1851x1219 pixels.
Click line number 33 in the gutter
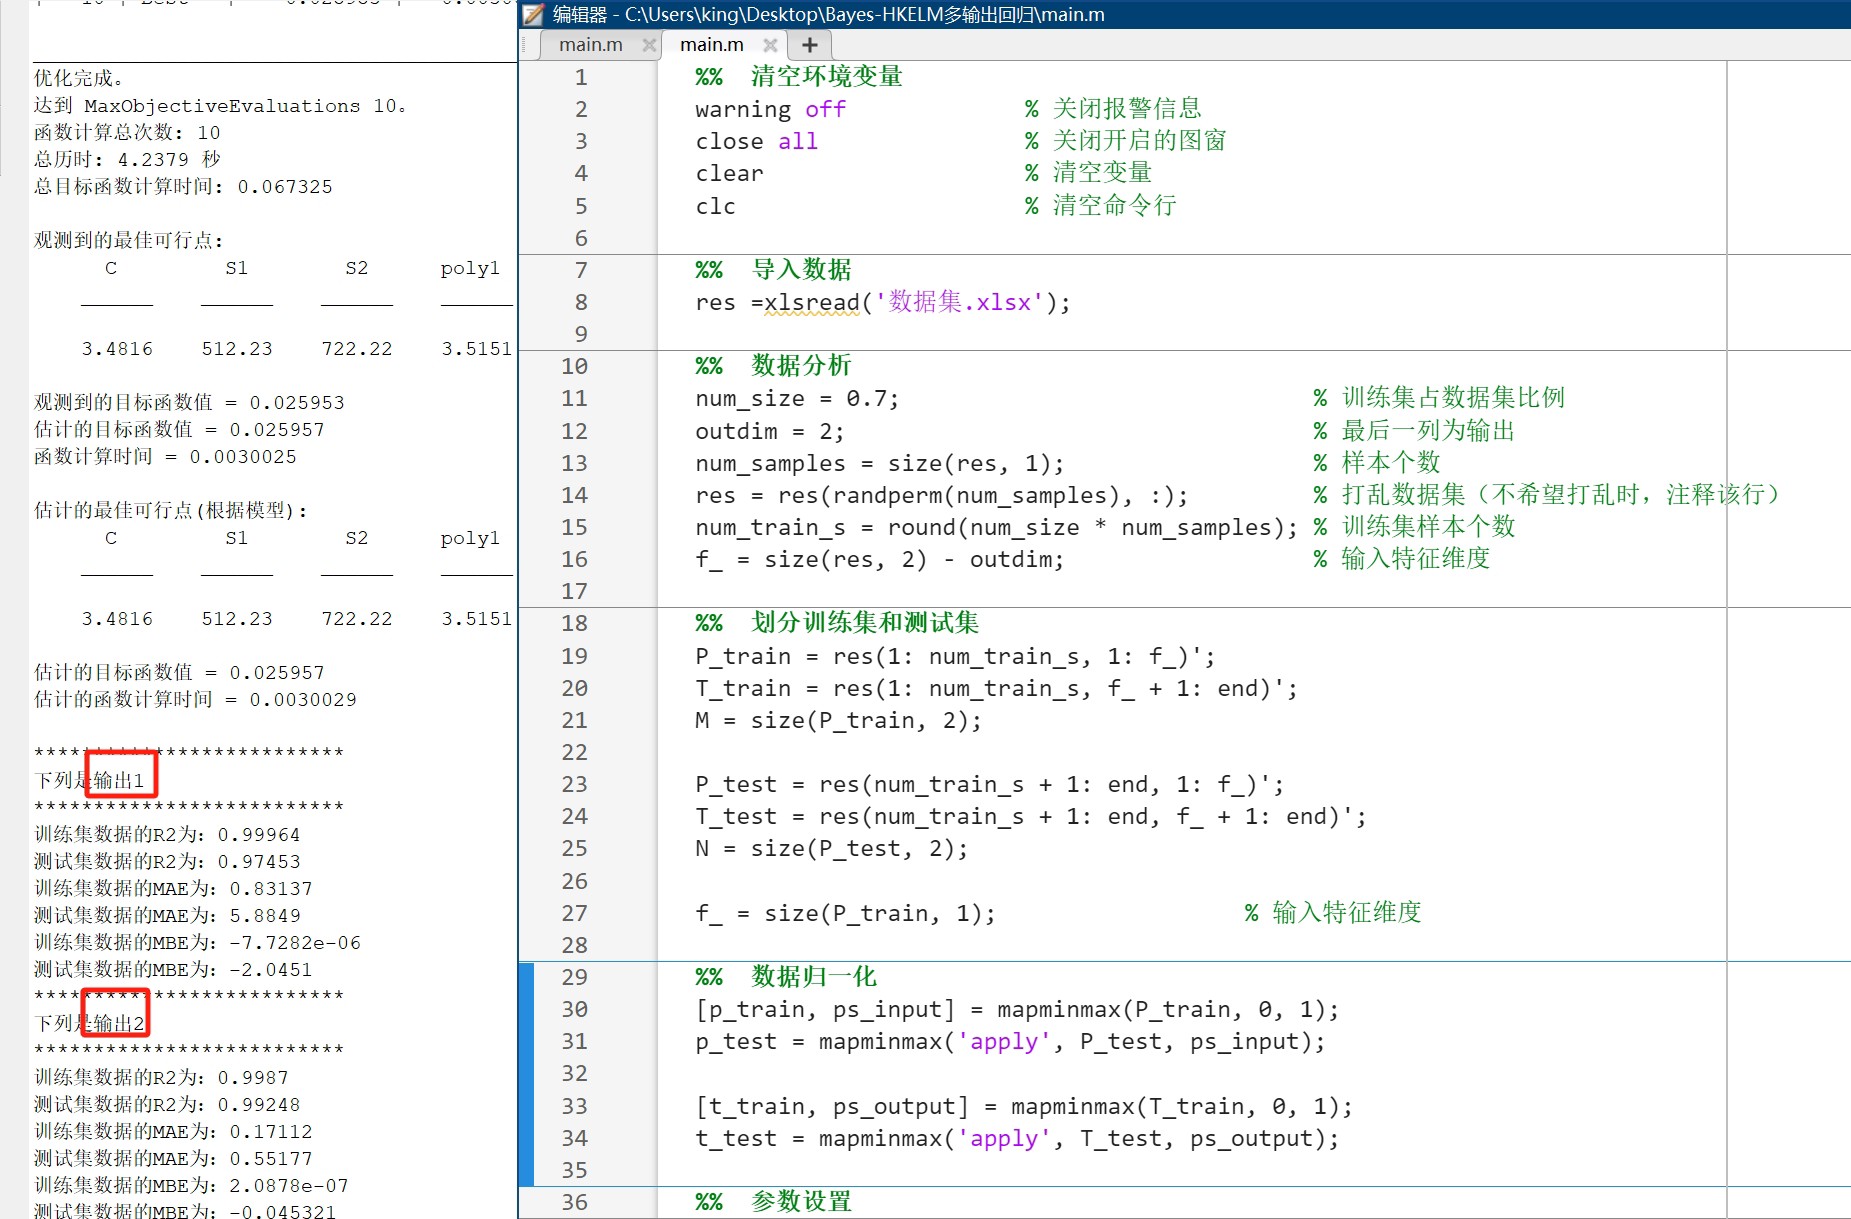tap(574, 1106)
